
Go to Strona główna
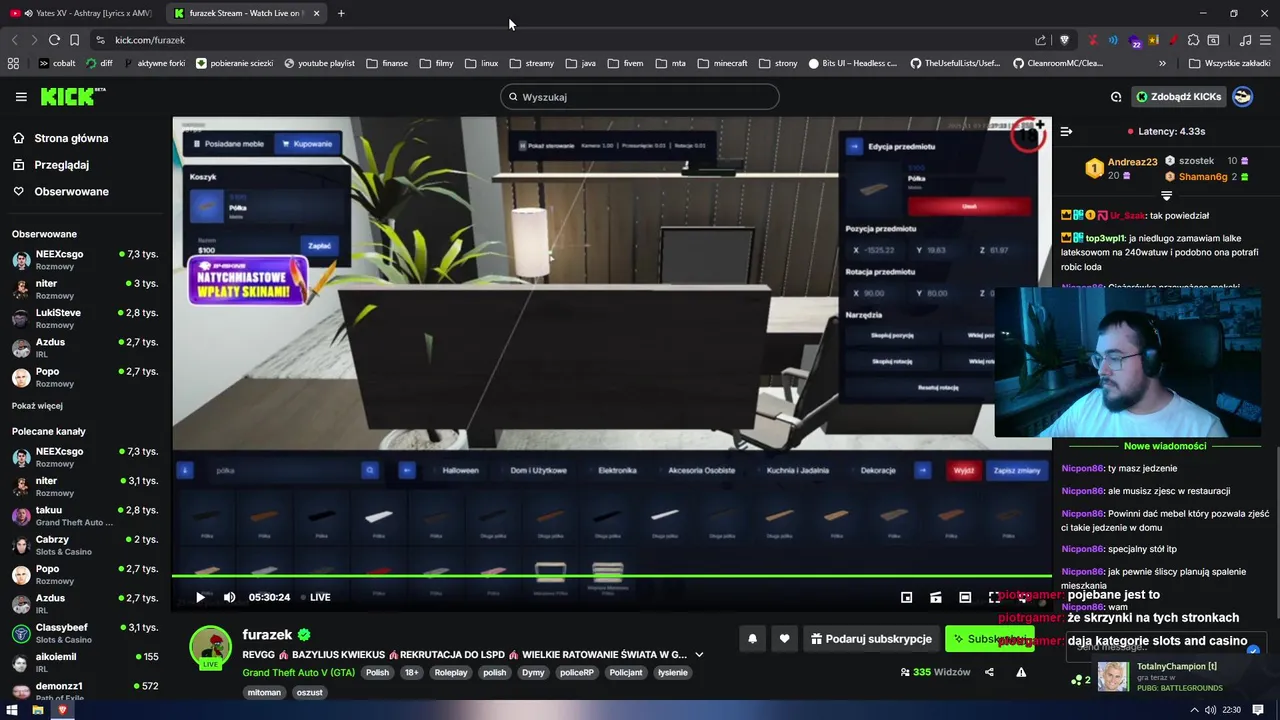[x=60, y=138]
